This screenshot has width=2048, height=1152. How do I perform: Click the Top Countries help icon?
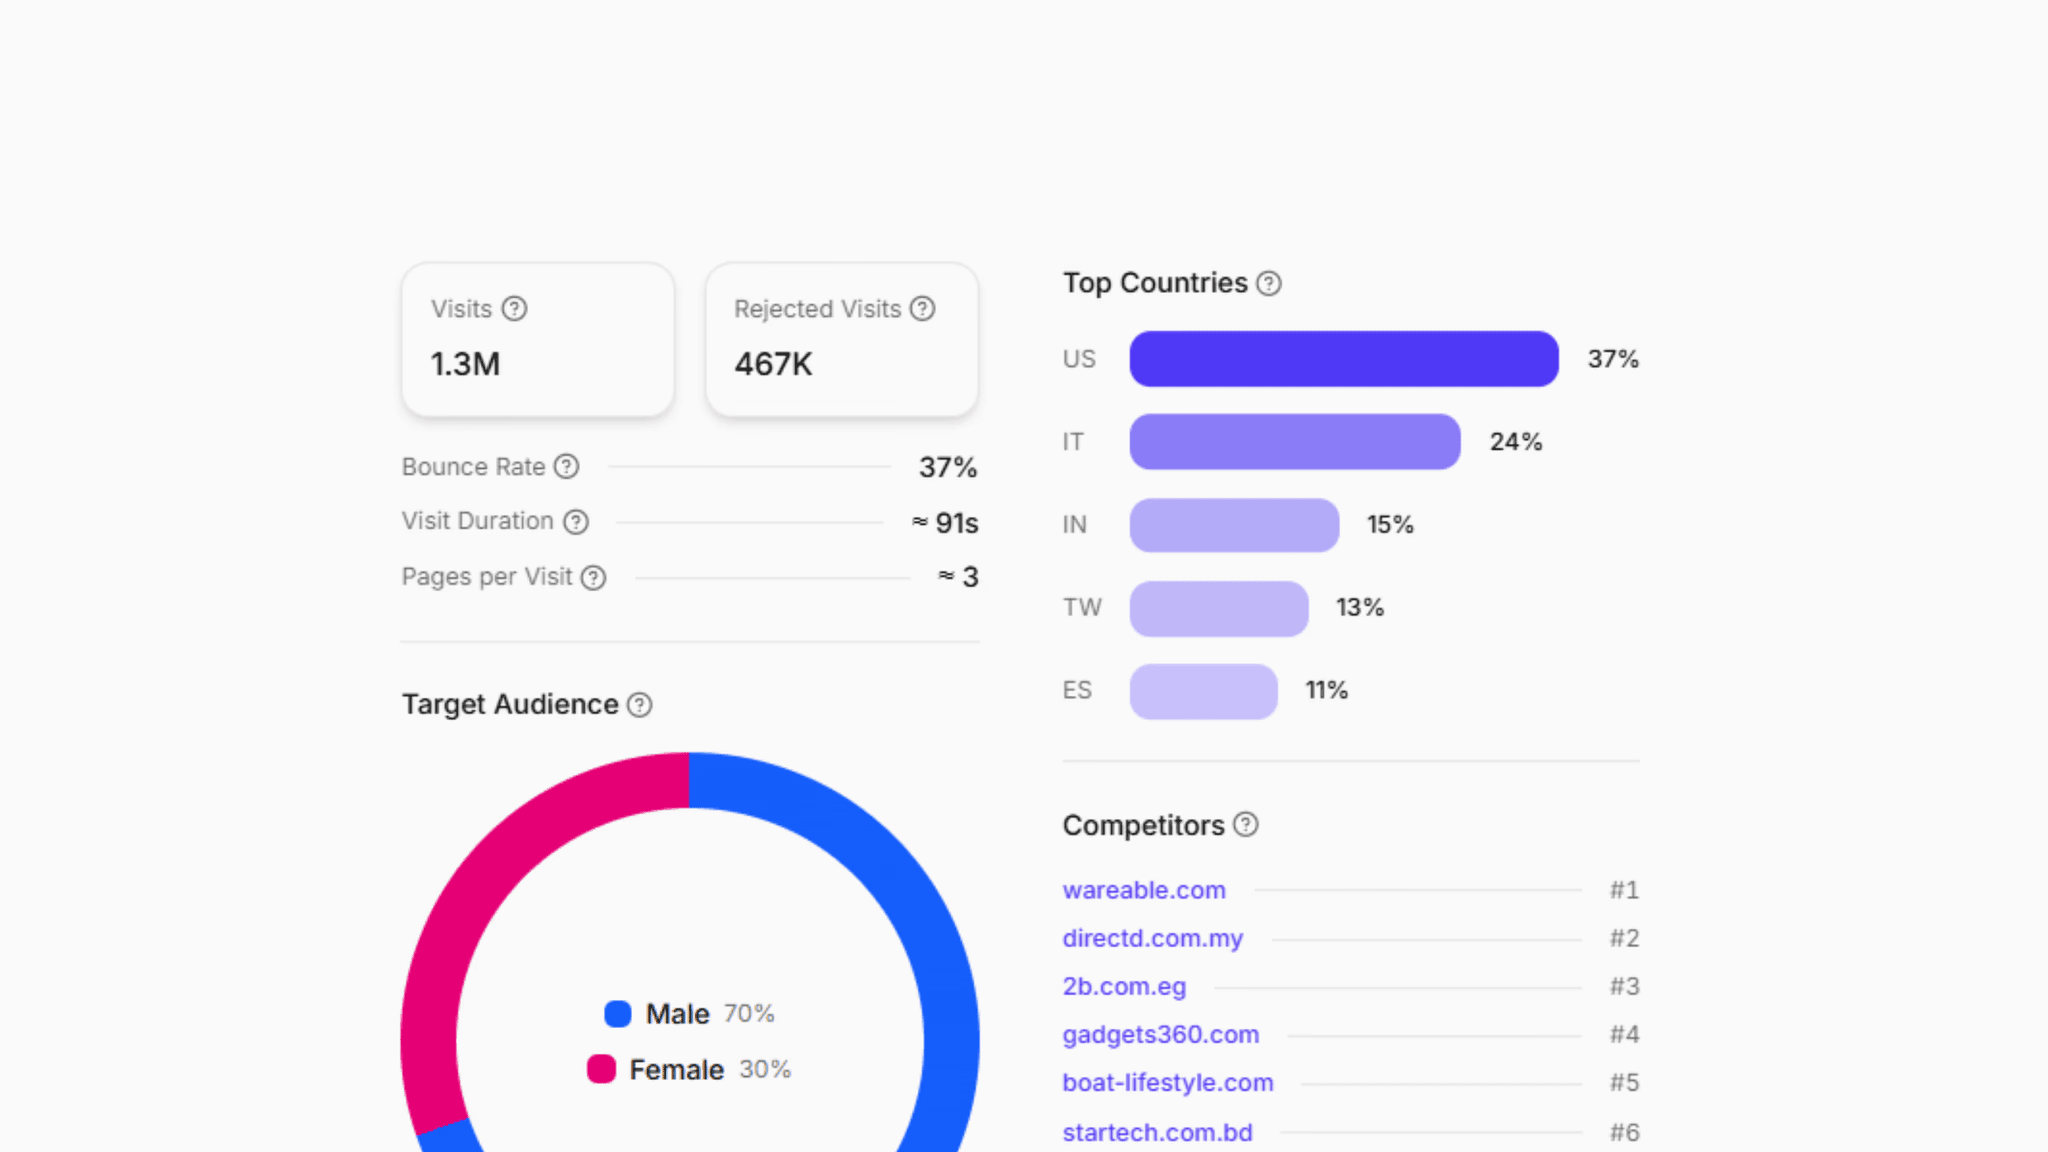[x=1269, y=284]
